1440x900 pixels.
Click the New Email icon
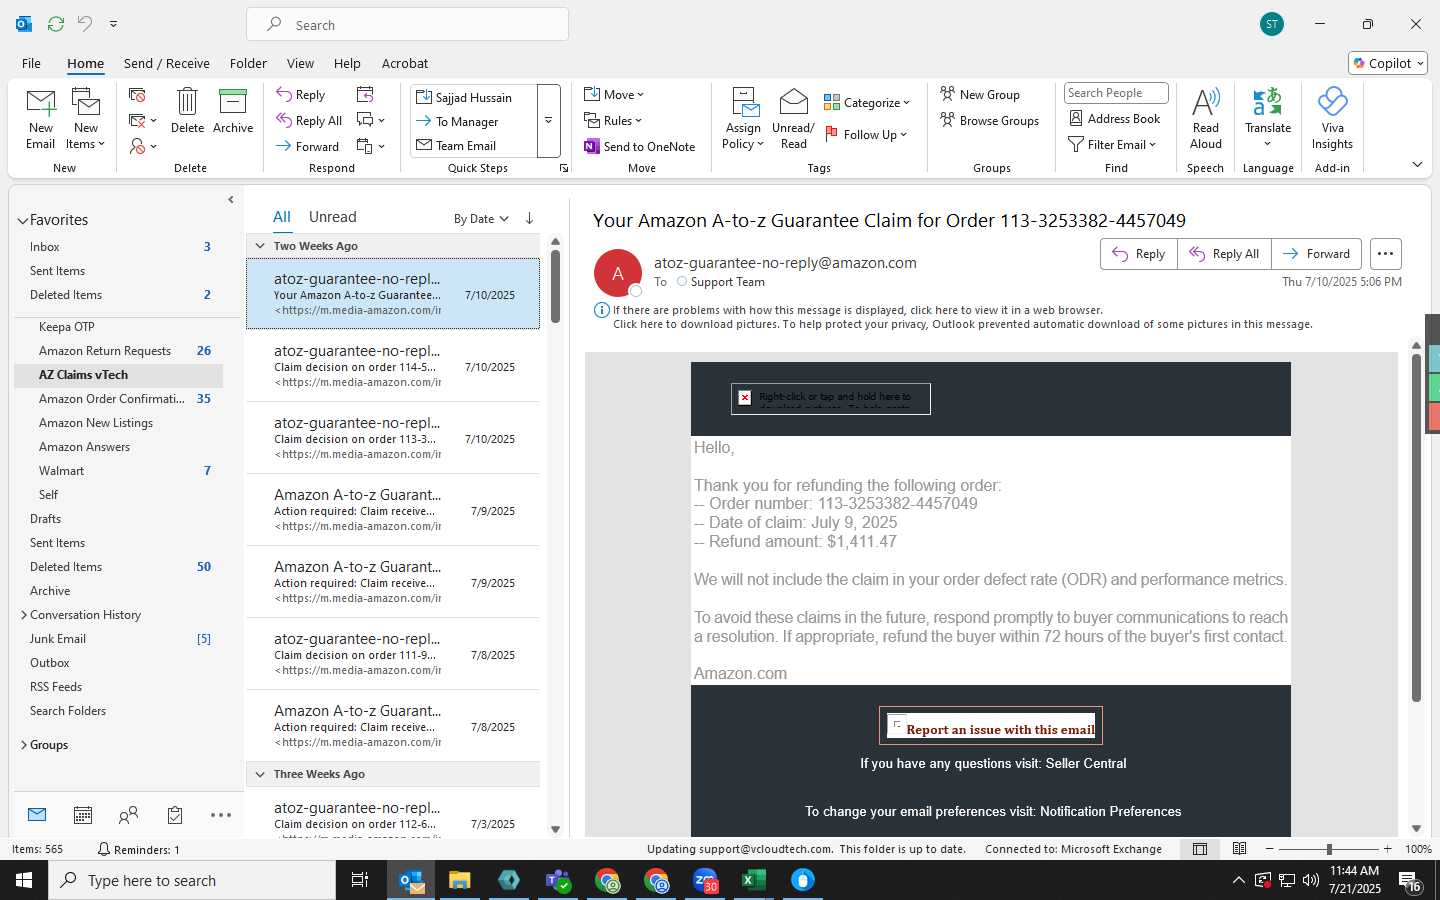[40, 103]
